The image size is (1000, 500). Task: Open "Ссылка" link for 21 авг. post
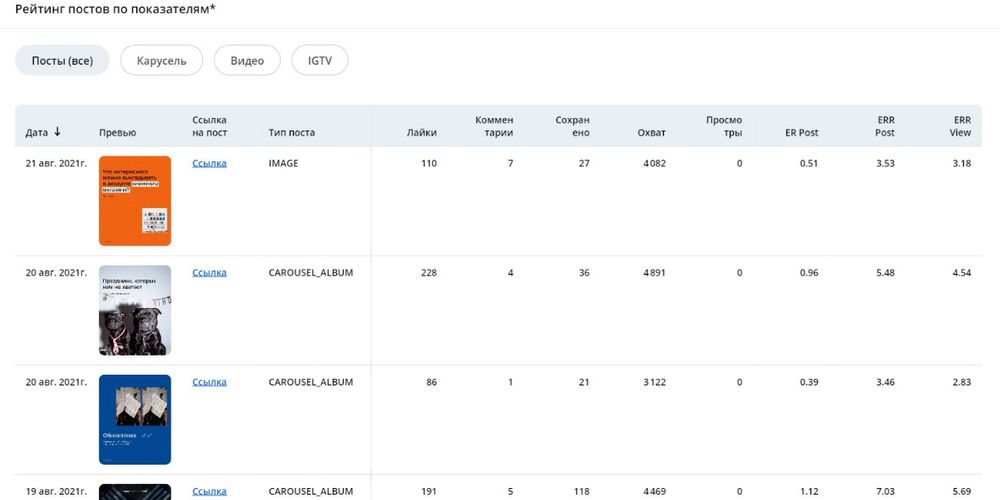tap(209, 163)
